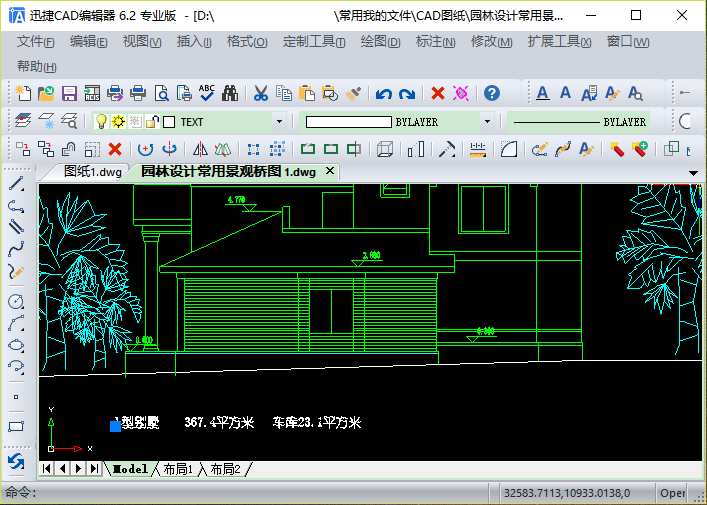Select the Circle drawing tool
This screenshot has width=707, height=505.
16,301
